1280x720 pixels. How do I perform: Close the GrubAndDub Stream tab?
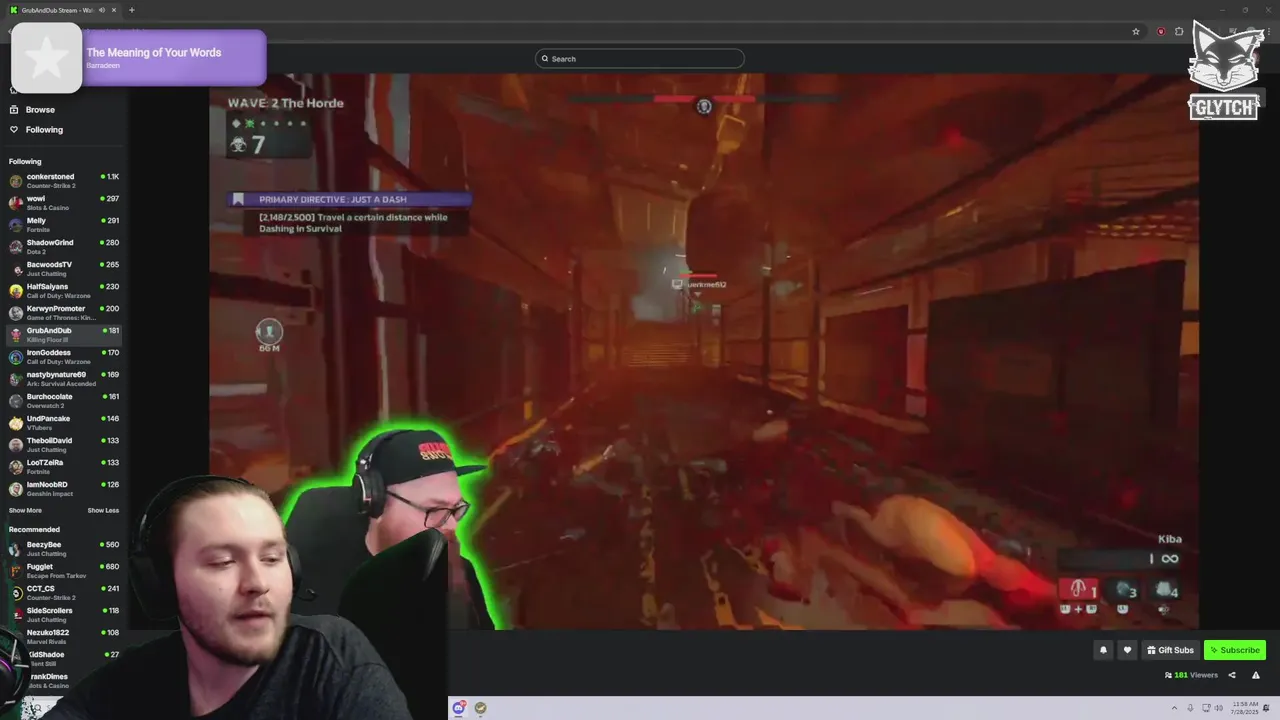(114, 10)
